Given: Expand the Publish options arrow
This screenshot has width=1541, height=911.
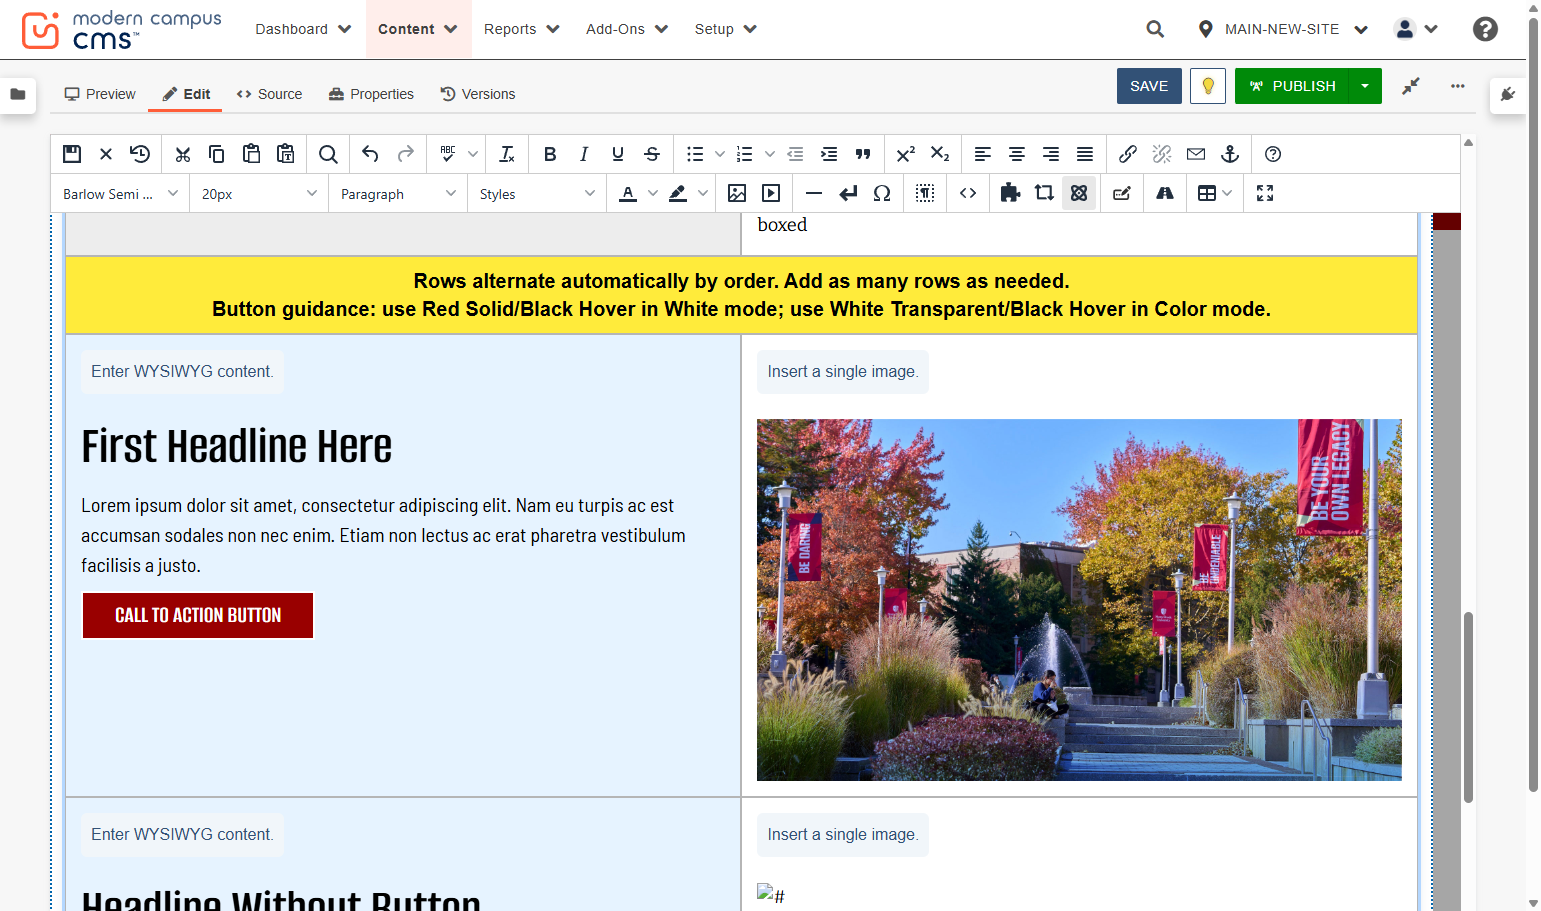Looking at the screenshot, I should point(1365,86).
